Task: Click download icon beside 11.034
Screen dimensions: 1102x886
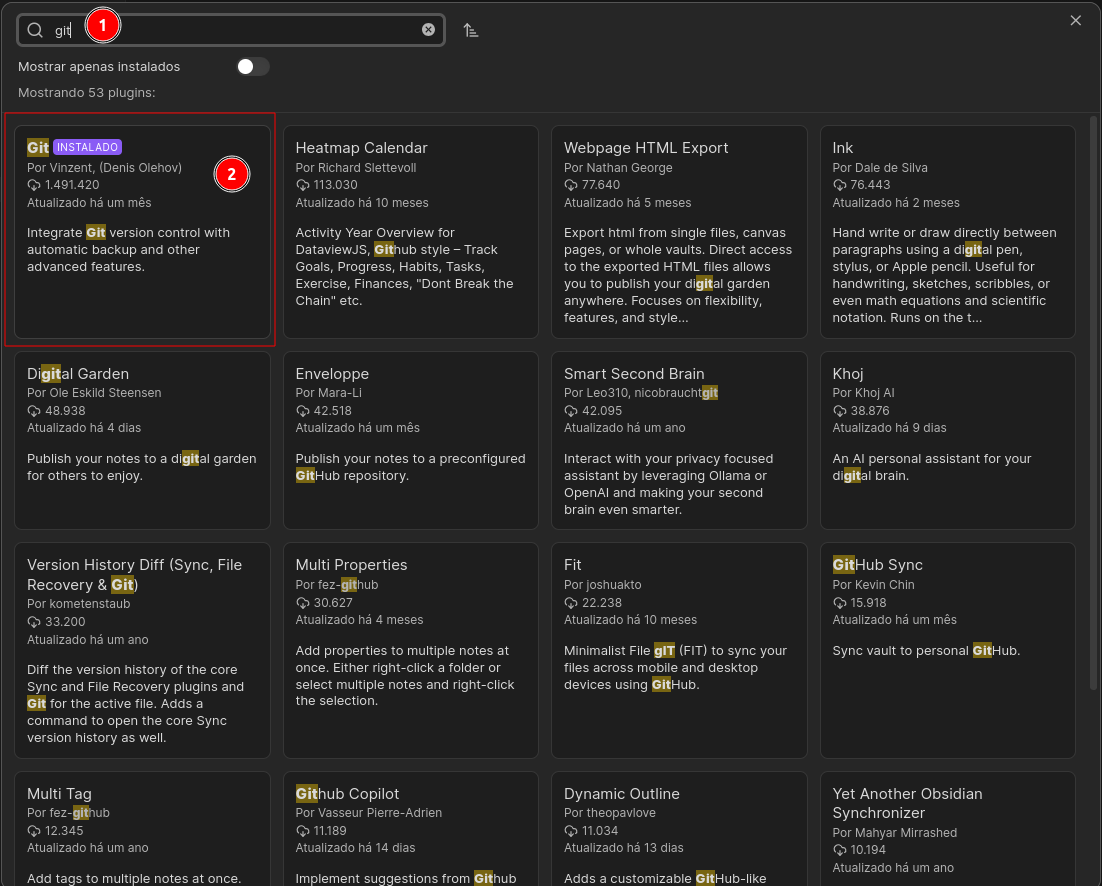Action: pyautogui.click(x=571, y=831)
